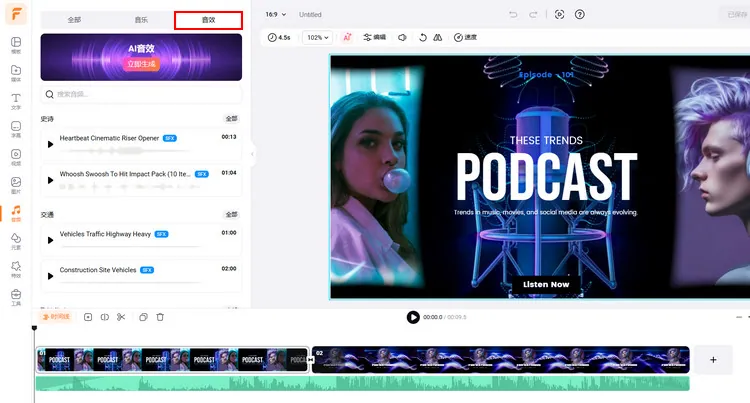This screenshot has width=750, height=403.
Task: Select THESE TRENDS text on canvas
Action: 546,141
